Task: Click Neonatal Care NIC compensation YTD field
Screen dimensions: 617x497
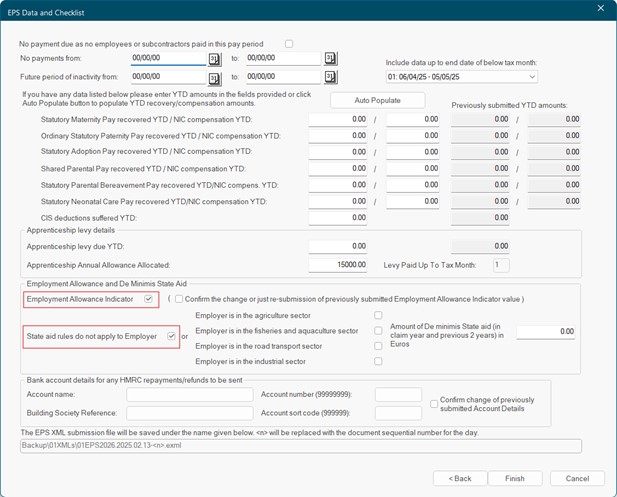Action: point(412,201)
